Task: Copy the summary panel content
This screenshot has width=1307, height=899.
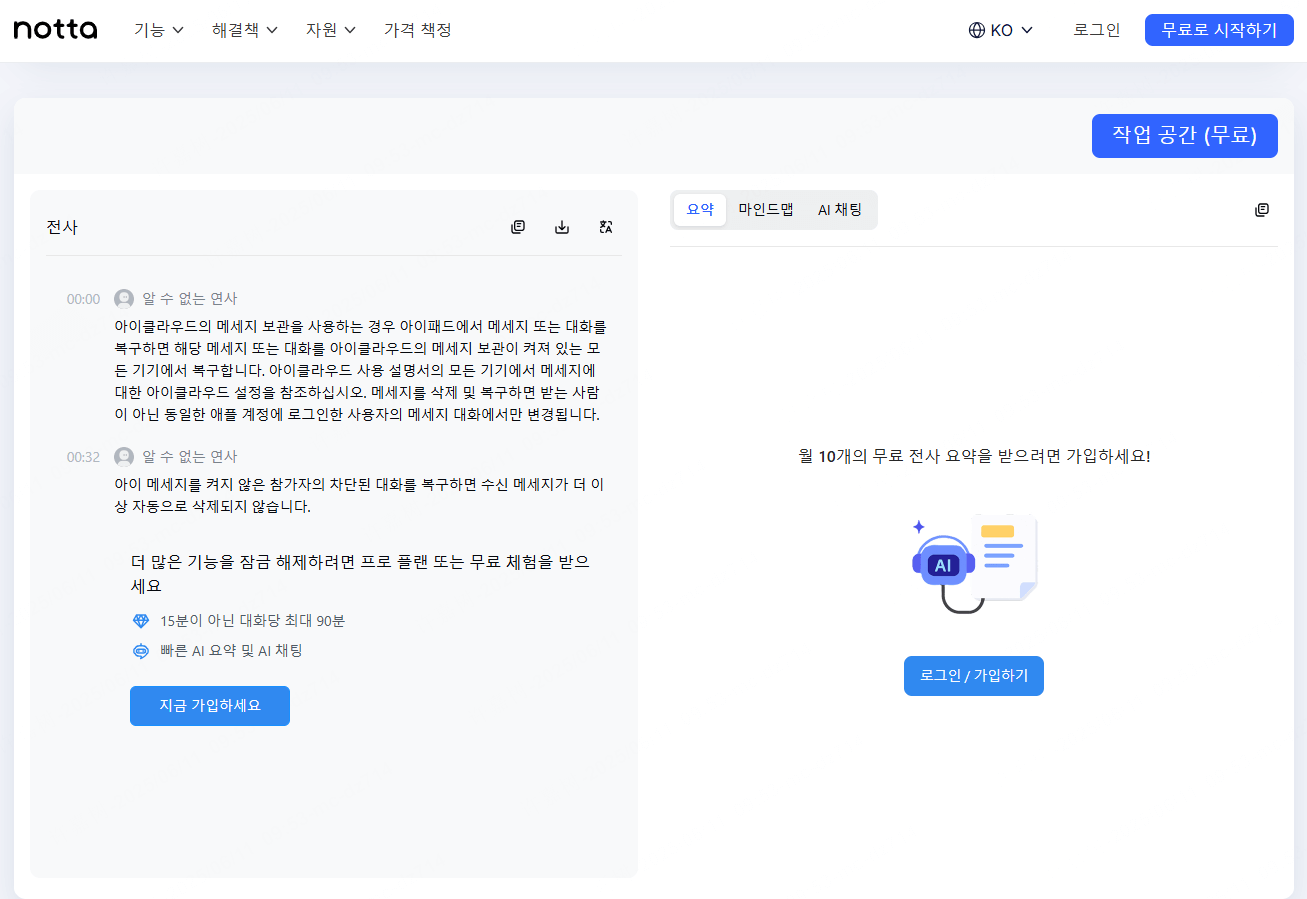Action: pos(1261,209)
